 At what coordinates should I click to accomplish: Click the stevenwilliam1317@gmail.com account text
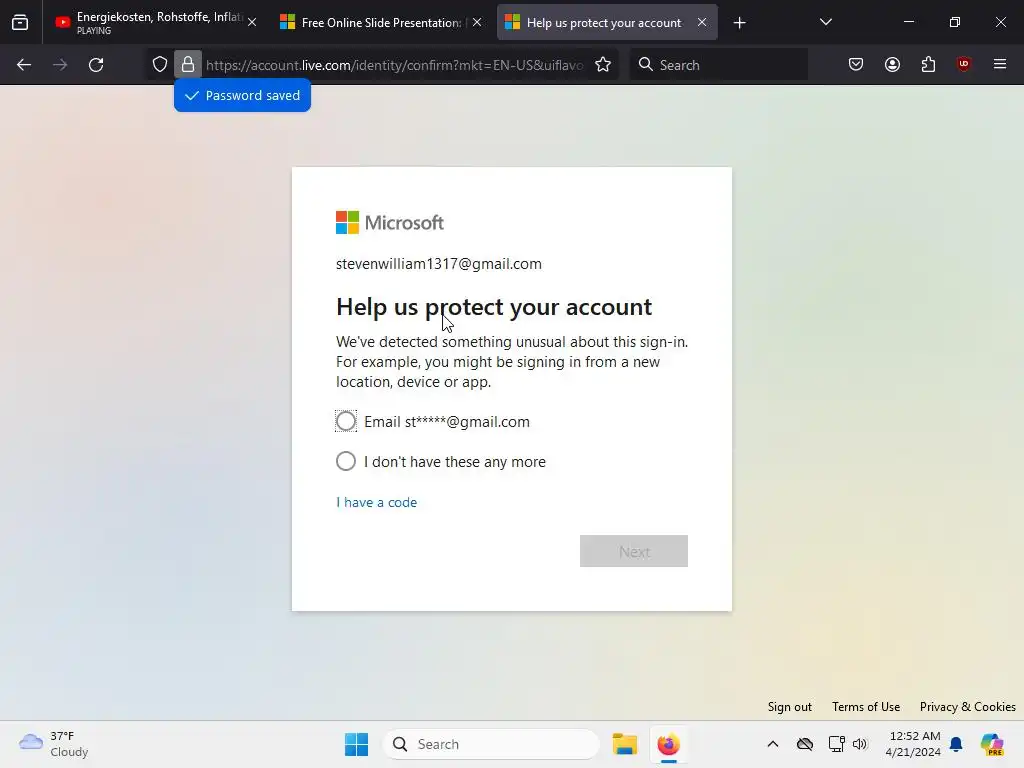(x=439, y=264)
